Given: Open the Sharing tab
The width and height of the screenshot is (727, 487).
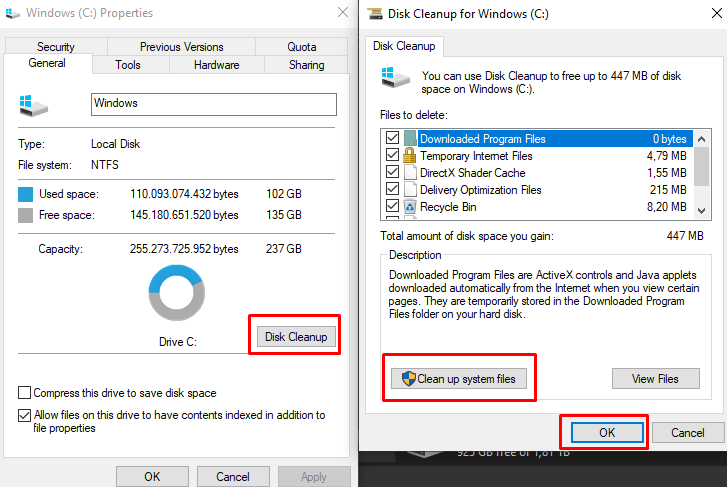Looking at the screenshot, I should point(306,65).
